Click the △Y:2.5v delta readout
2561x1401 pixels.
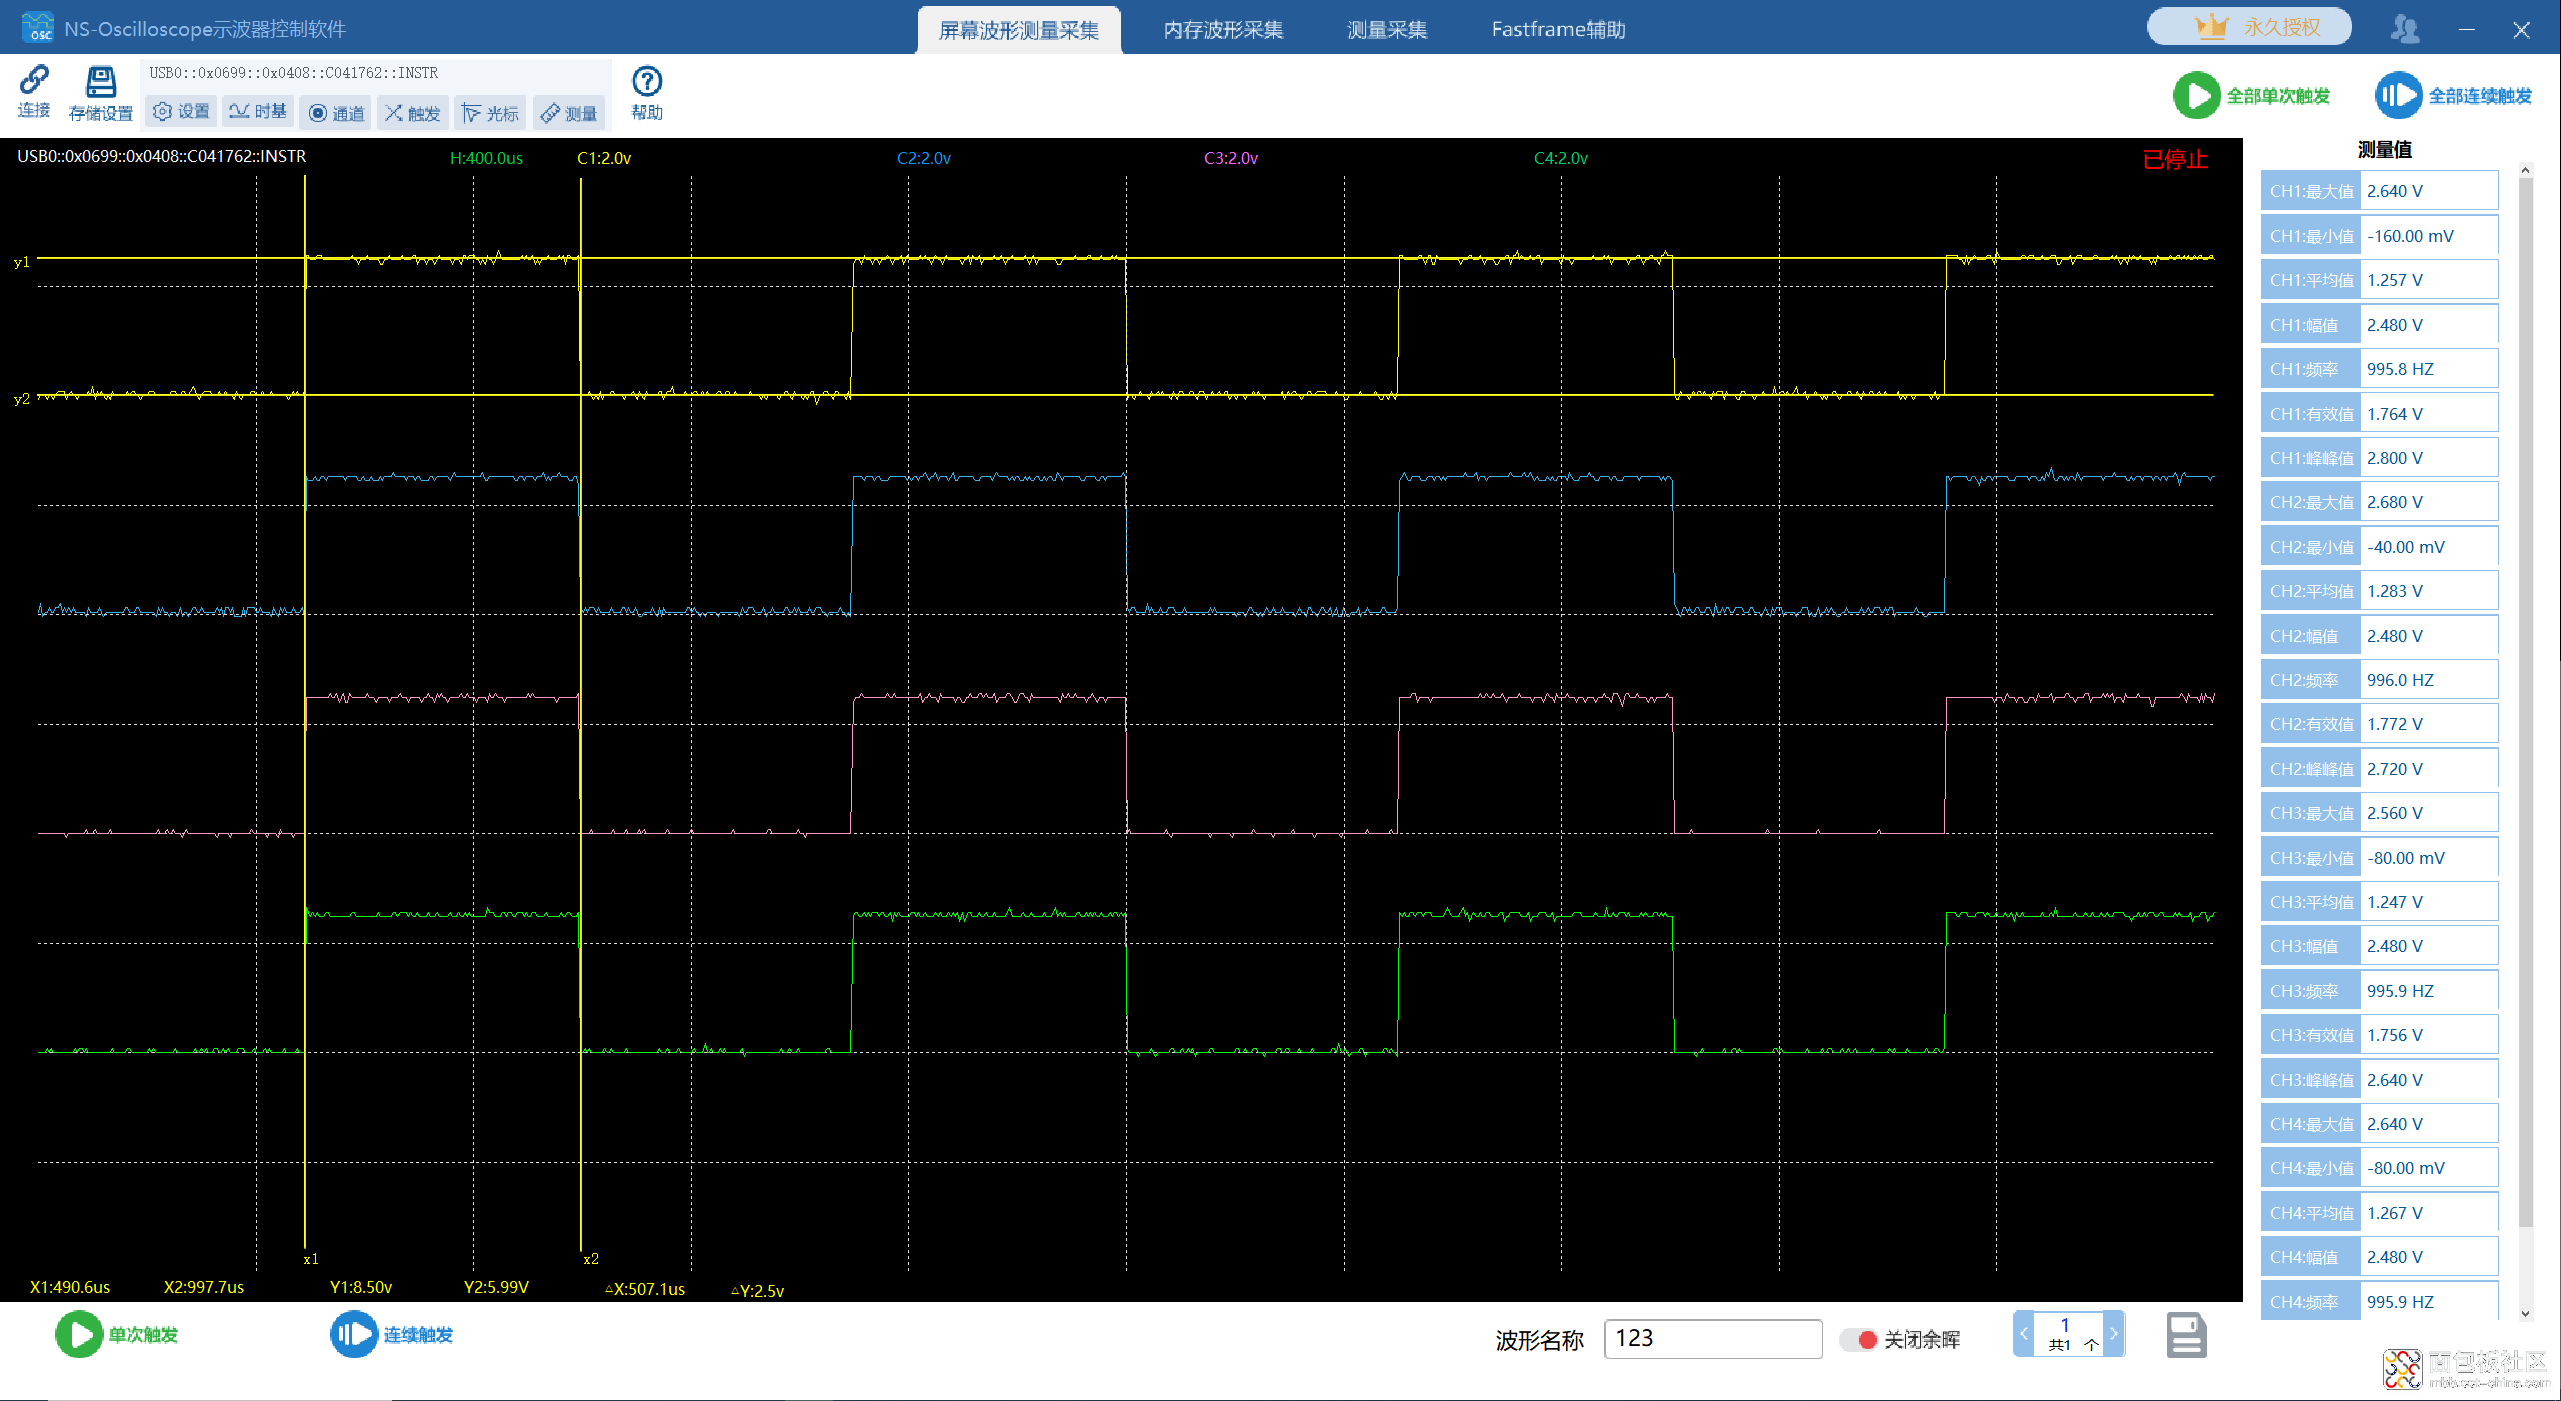[757, 1290]
